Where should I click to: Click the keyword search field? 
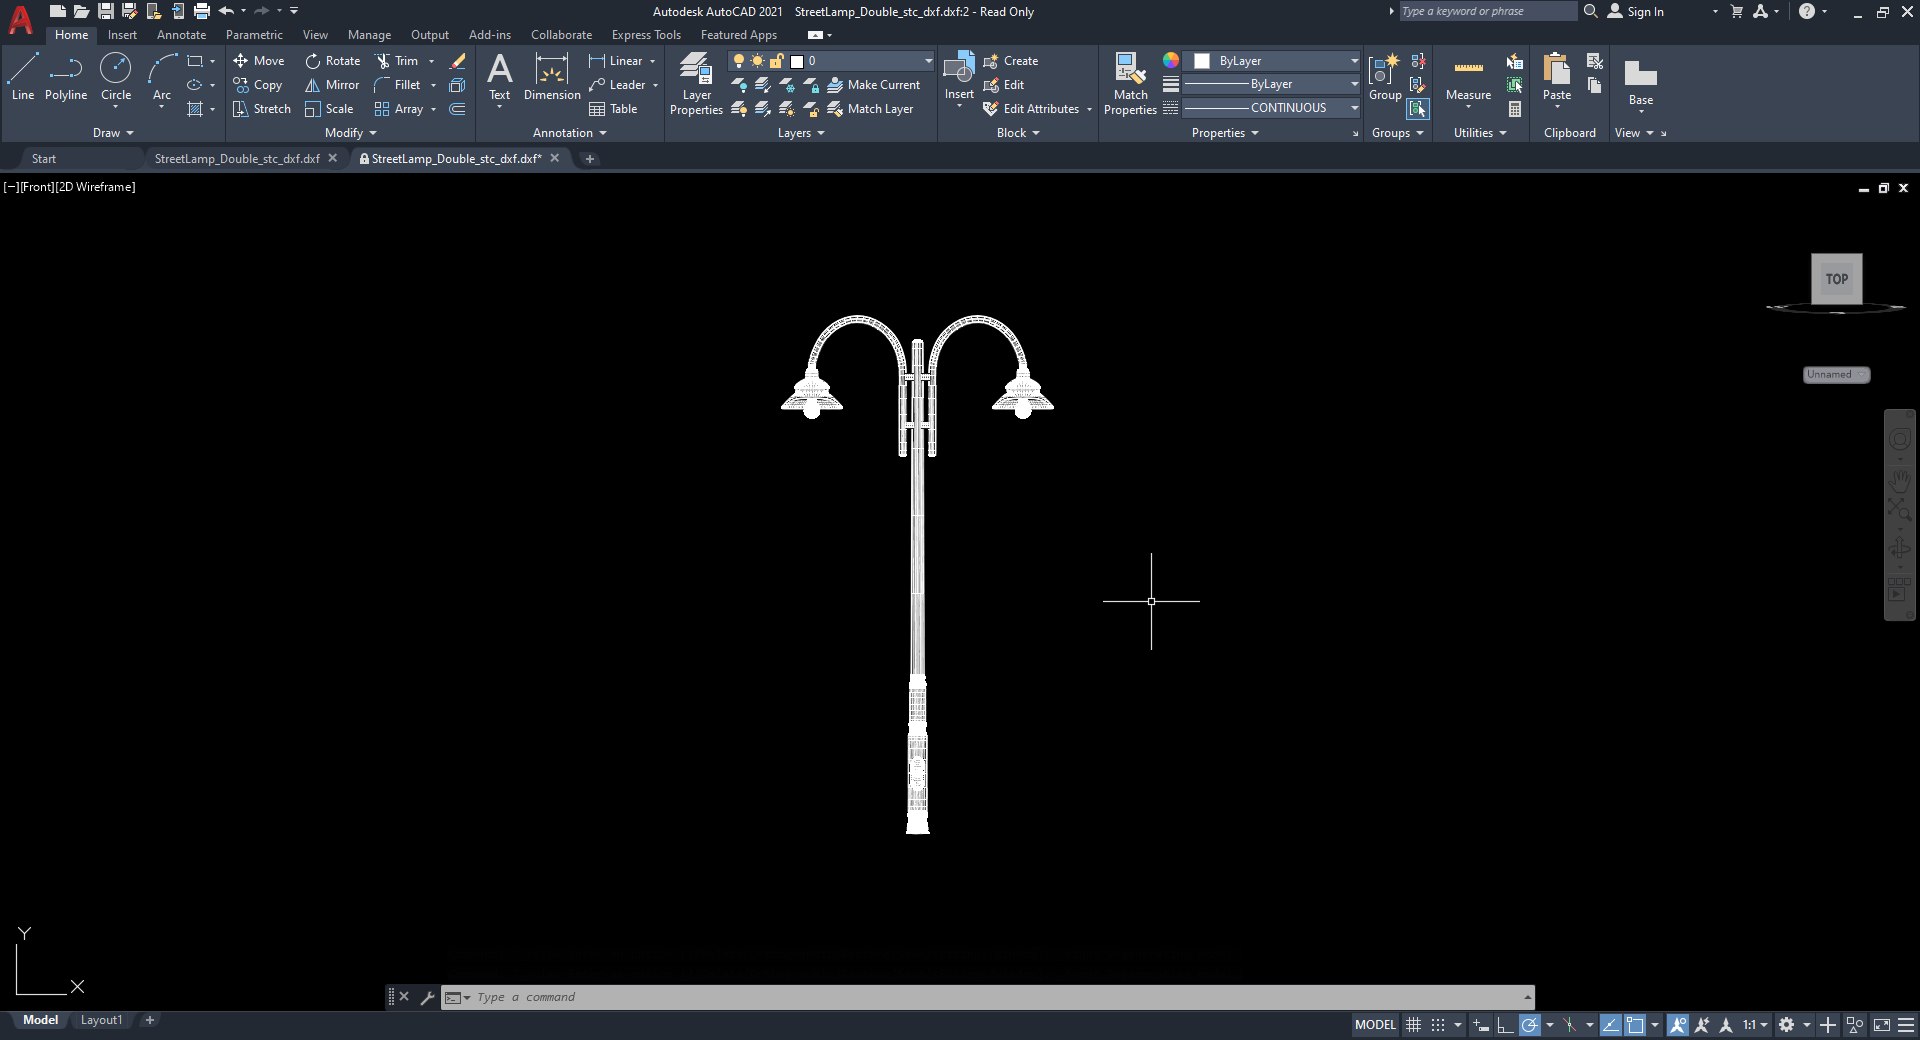point(1487,12)
